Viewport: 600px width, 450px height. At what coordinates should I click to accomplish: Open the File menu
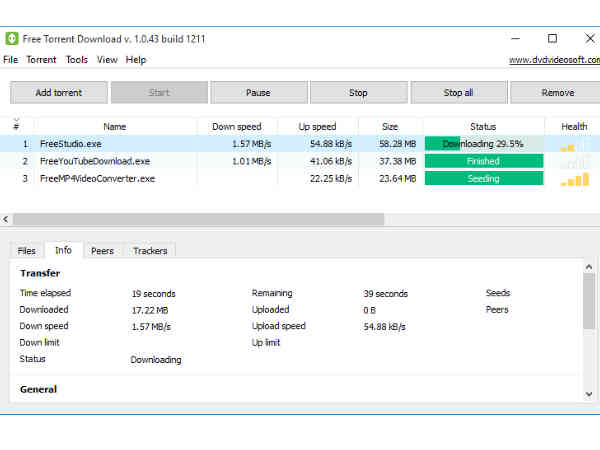click(10, 60)
